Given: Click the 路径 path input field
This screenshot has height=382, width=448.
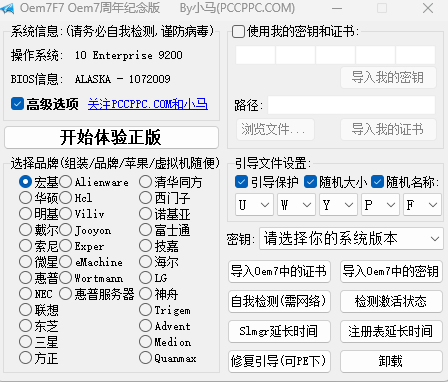Looking at the screenshot, I should tap(352, 105).
